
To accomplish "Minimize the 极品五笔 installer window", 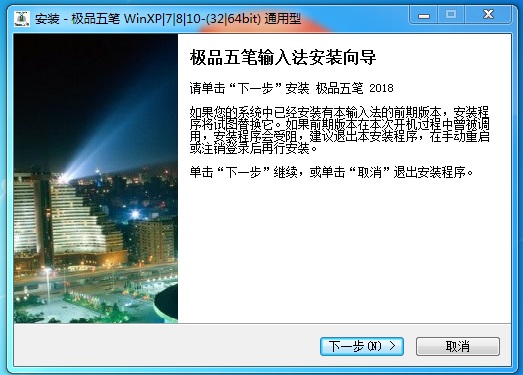I will 424,15.
